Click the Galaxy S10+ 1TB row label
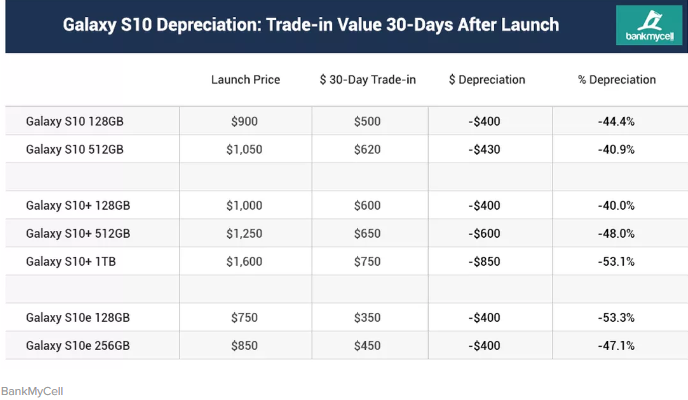 (x=71, y=262)
